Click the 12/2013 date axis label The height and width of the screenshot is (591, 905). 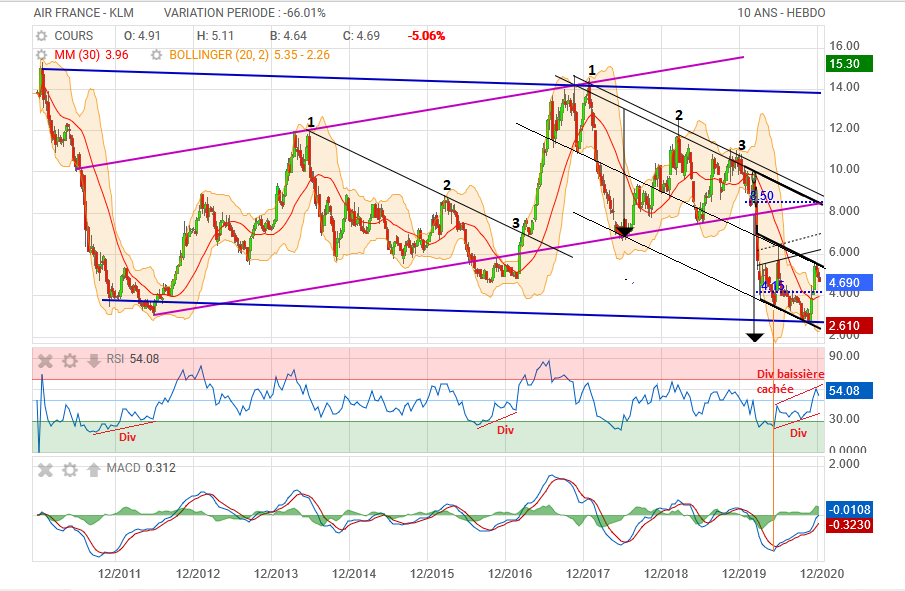[276, 574]
